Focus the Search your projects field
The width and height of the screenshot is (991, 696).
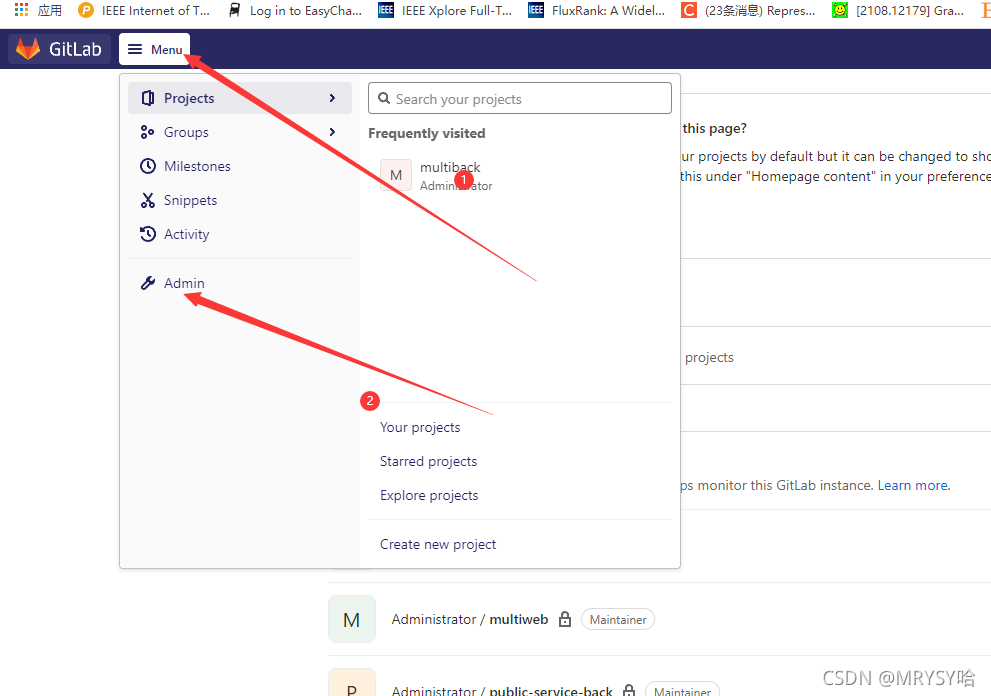click(x=520, y=99)
